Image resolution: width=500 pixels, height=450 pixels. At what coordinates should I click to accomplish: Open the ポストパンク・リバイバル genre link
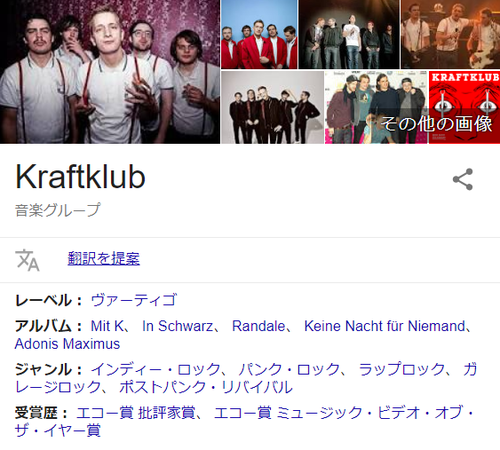[x=206, y=387]
